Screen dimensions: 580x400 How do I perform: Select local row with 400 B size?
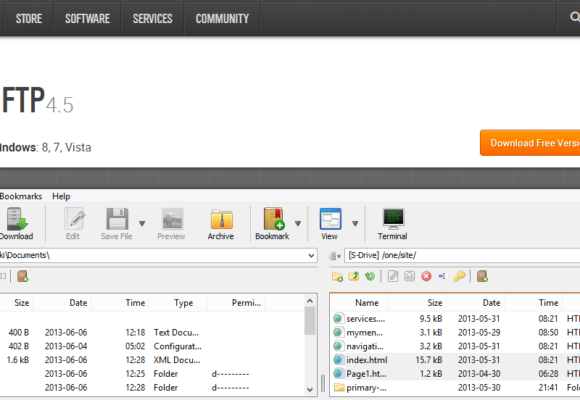pos(152,332)
